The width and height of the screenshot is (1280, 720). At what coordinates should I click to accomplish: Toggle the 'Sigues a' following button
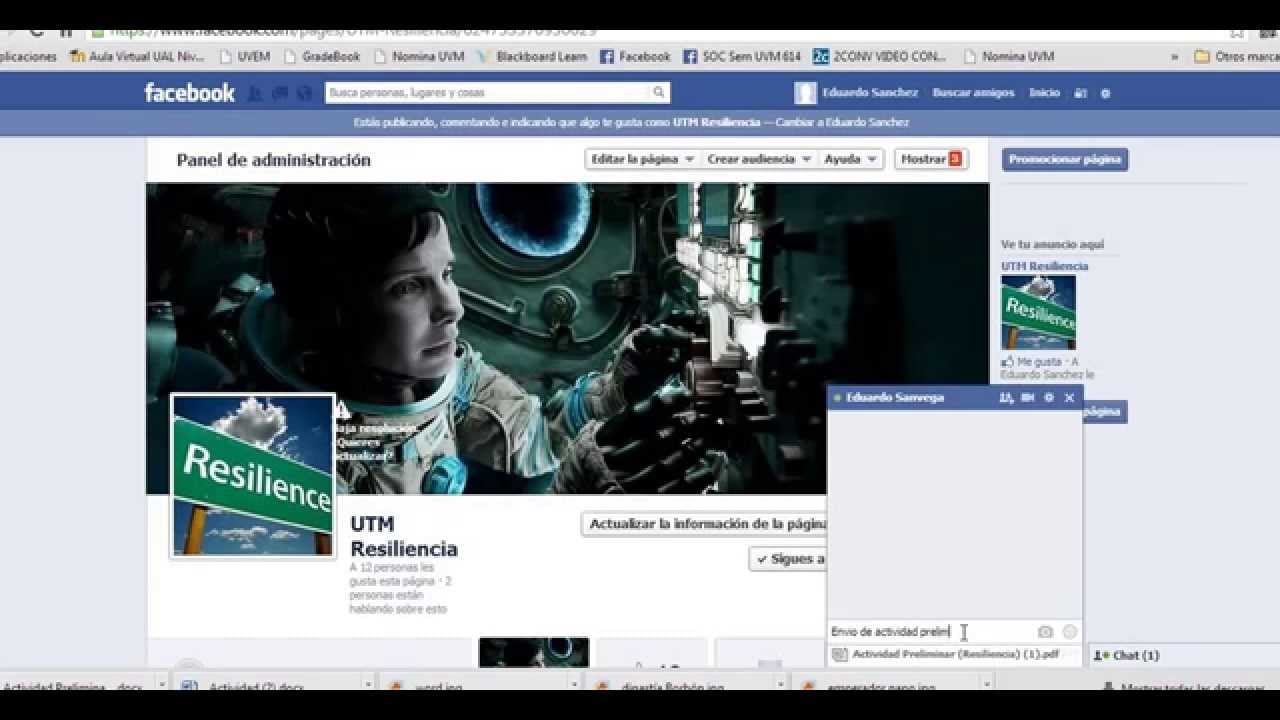tap(790, 559)
